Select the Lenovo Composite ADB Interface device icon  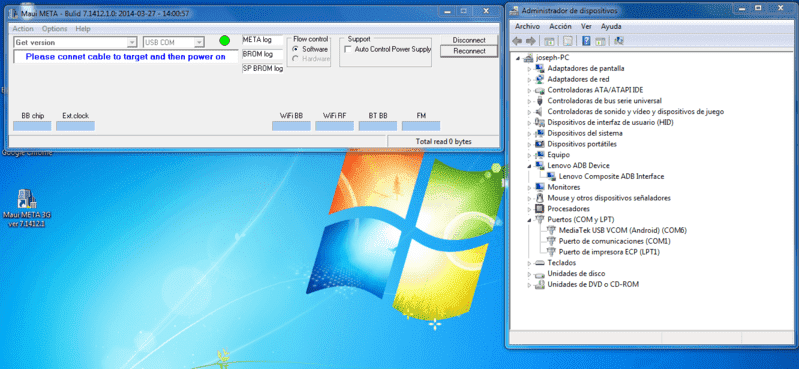[x=551, y=176]
